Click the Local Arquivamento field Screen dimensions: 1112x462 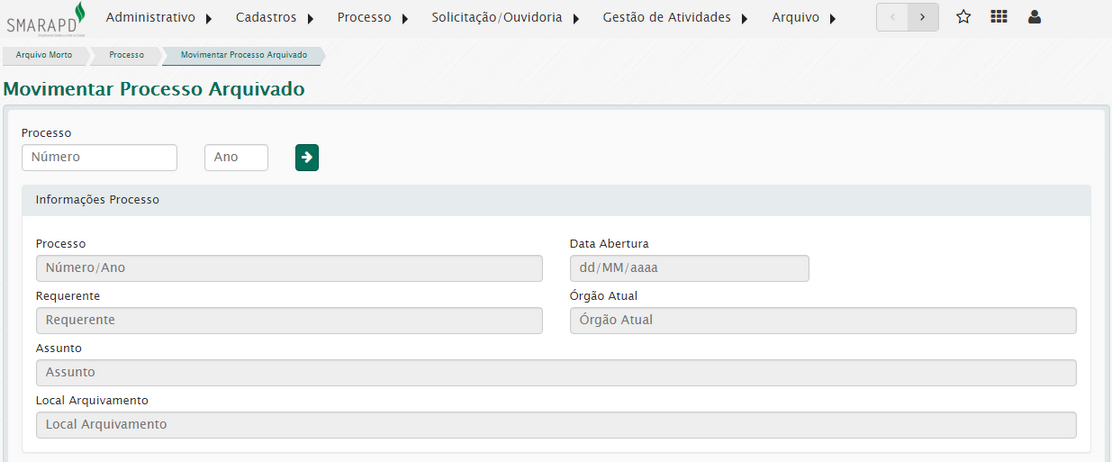pyautogui.click(x=556, y=425)
